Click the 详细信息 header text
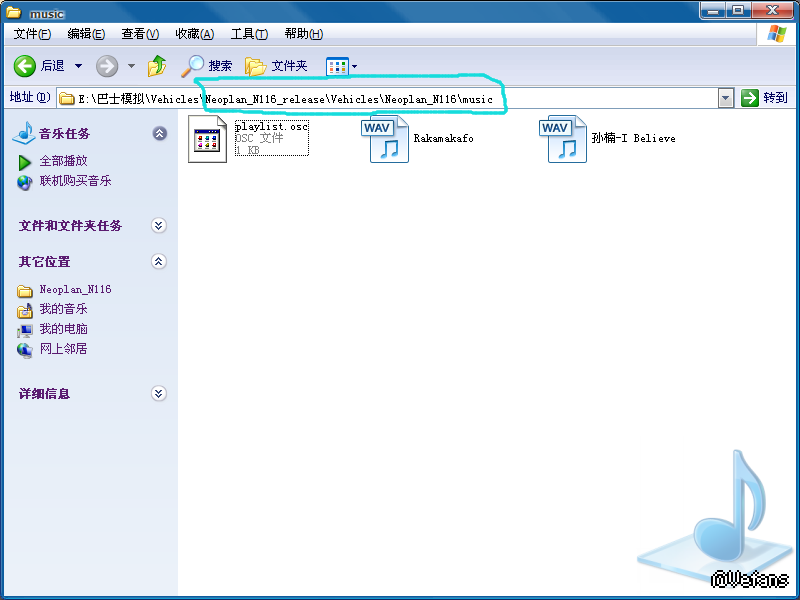 click(44, 393)
